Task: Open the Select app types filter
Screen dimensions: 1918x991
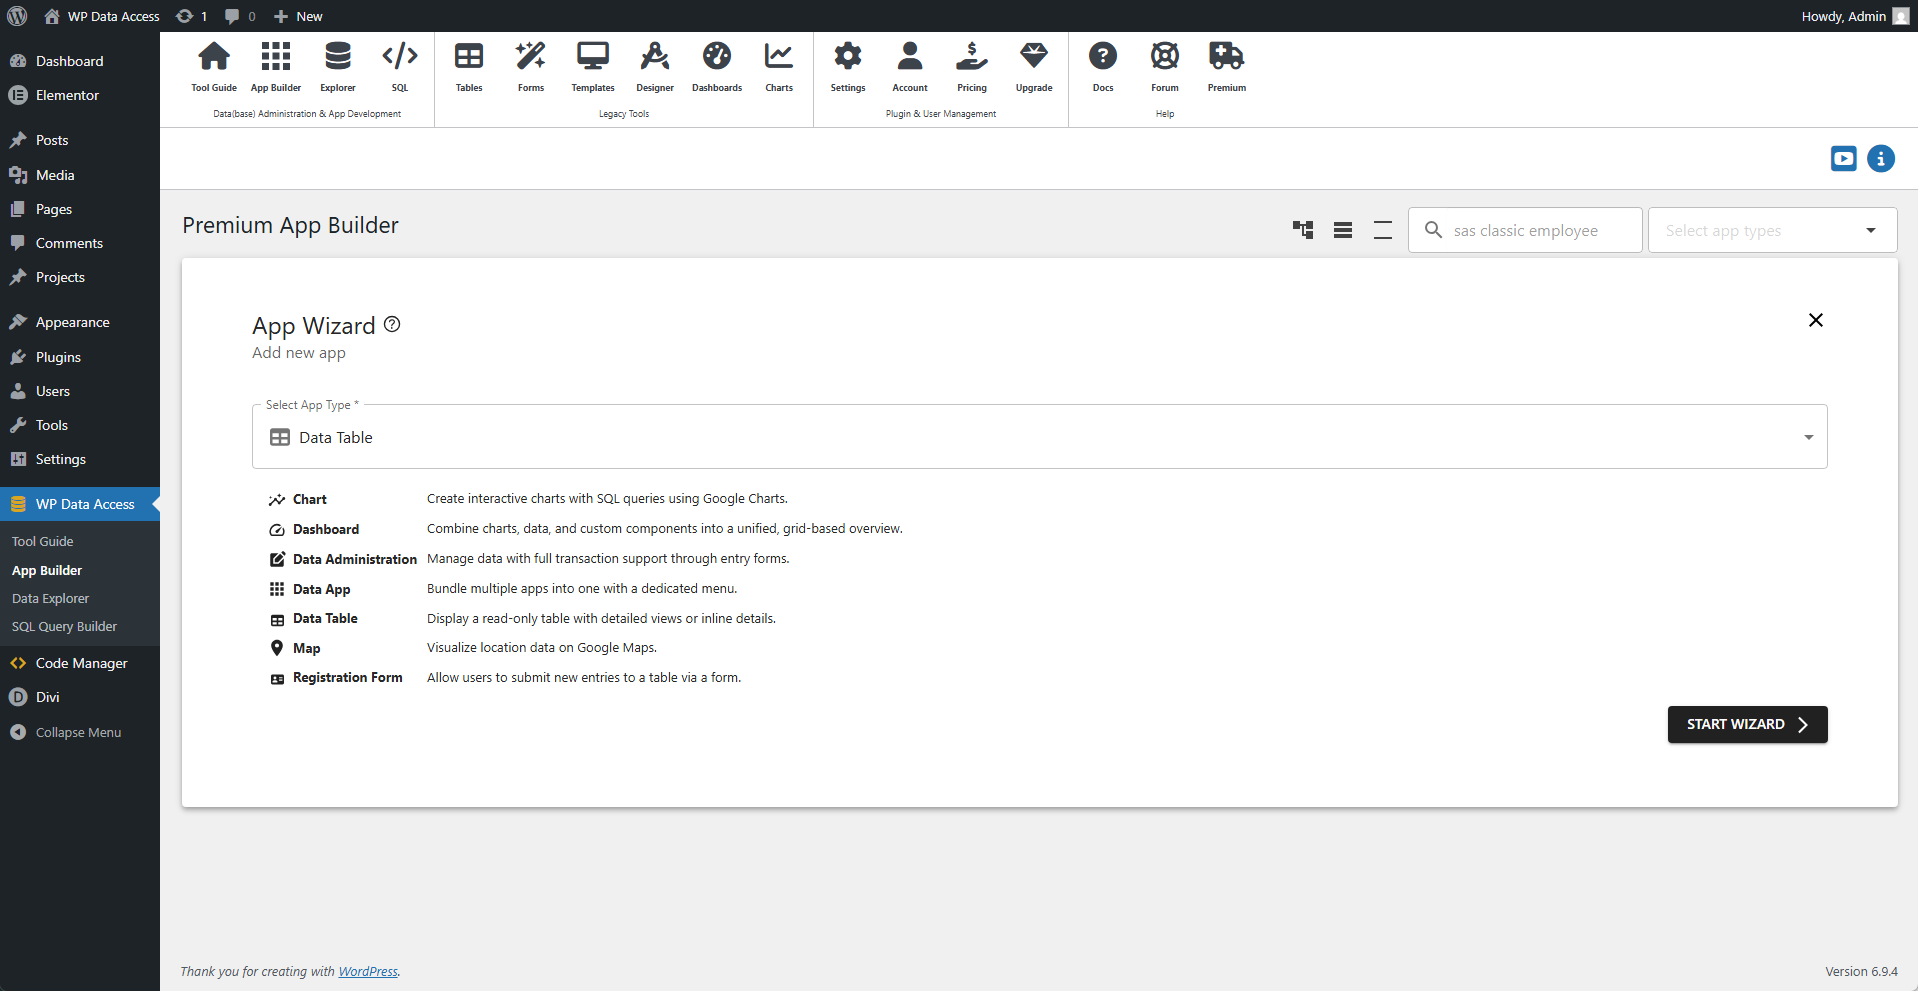Action: [x=1771, y=230]
